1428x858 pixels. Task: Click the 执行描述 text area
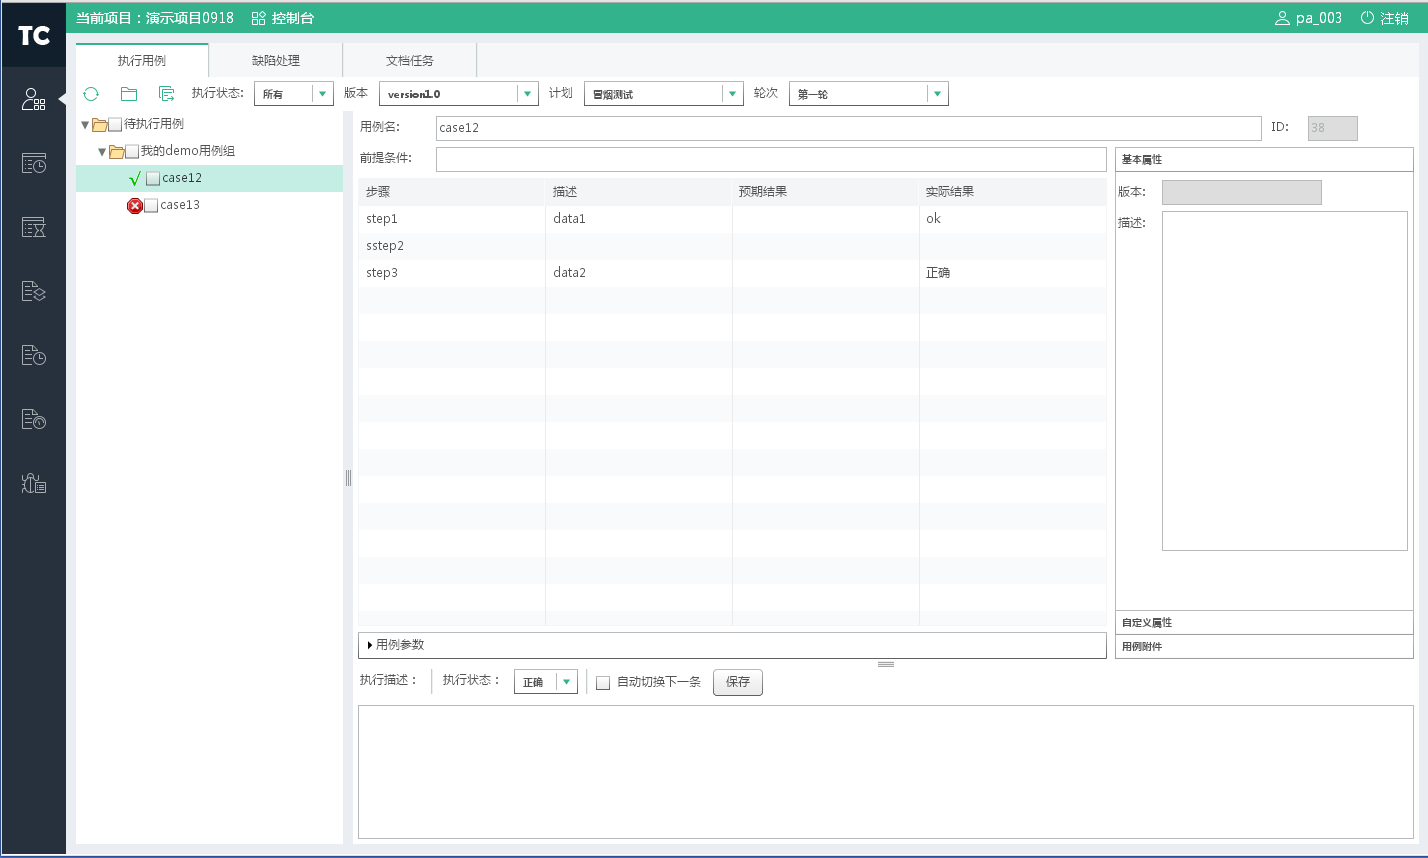pyautogui.click(x=885, y=772)
